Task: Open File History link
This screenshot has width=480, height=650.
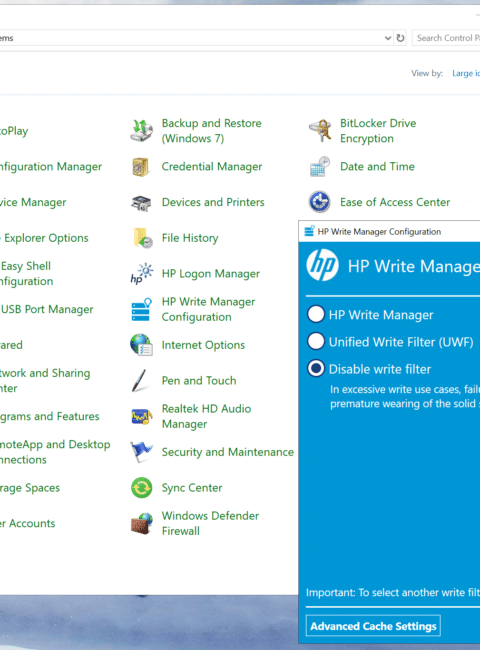Action: tap(190, 238)
